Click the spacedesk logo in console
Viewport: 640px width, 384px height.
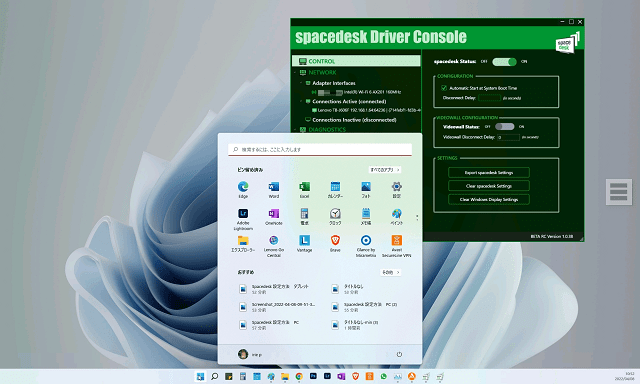point(567,42)
